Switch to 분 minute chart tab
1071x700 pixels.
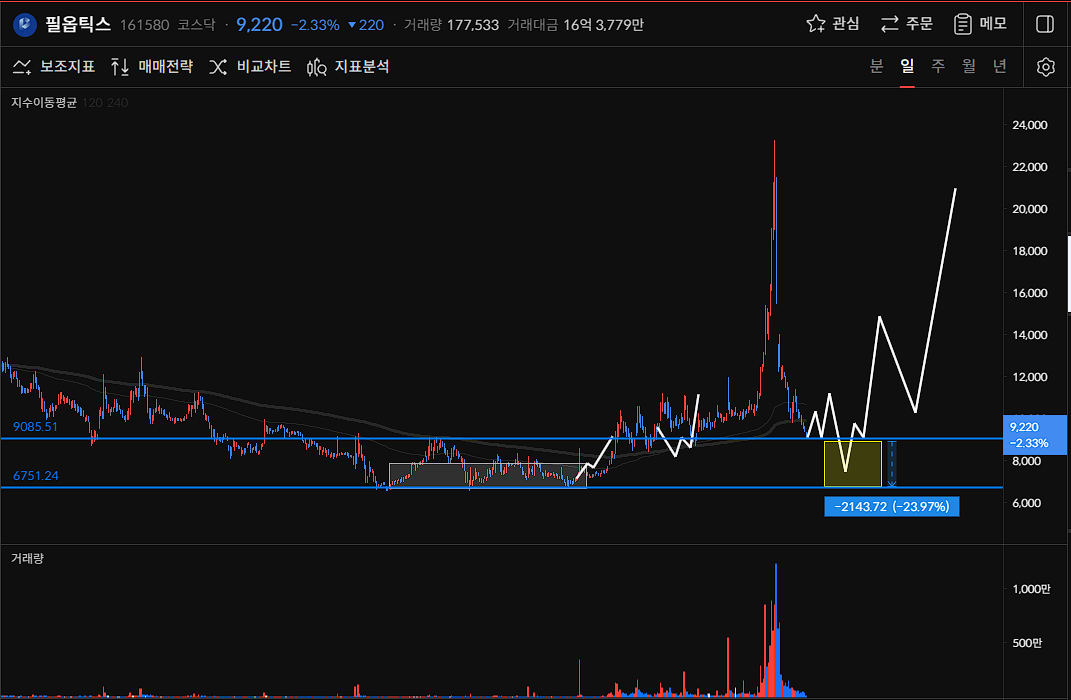(877, 67)
